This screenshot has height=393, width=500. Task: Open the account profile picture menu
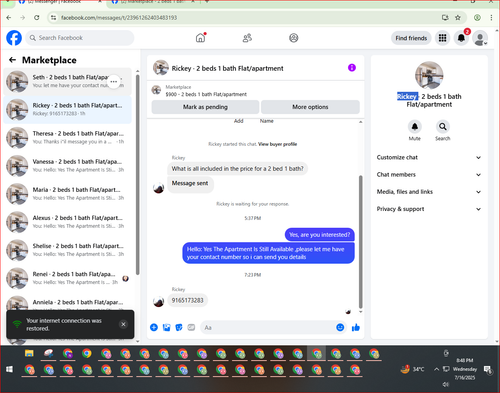click(x=480, y=38)
